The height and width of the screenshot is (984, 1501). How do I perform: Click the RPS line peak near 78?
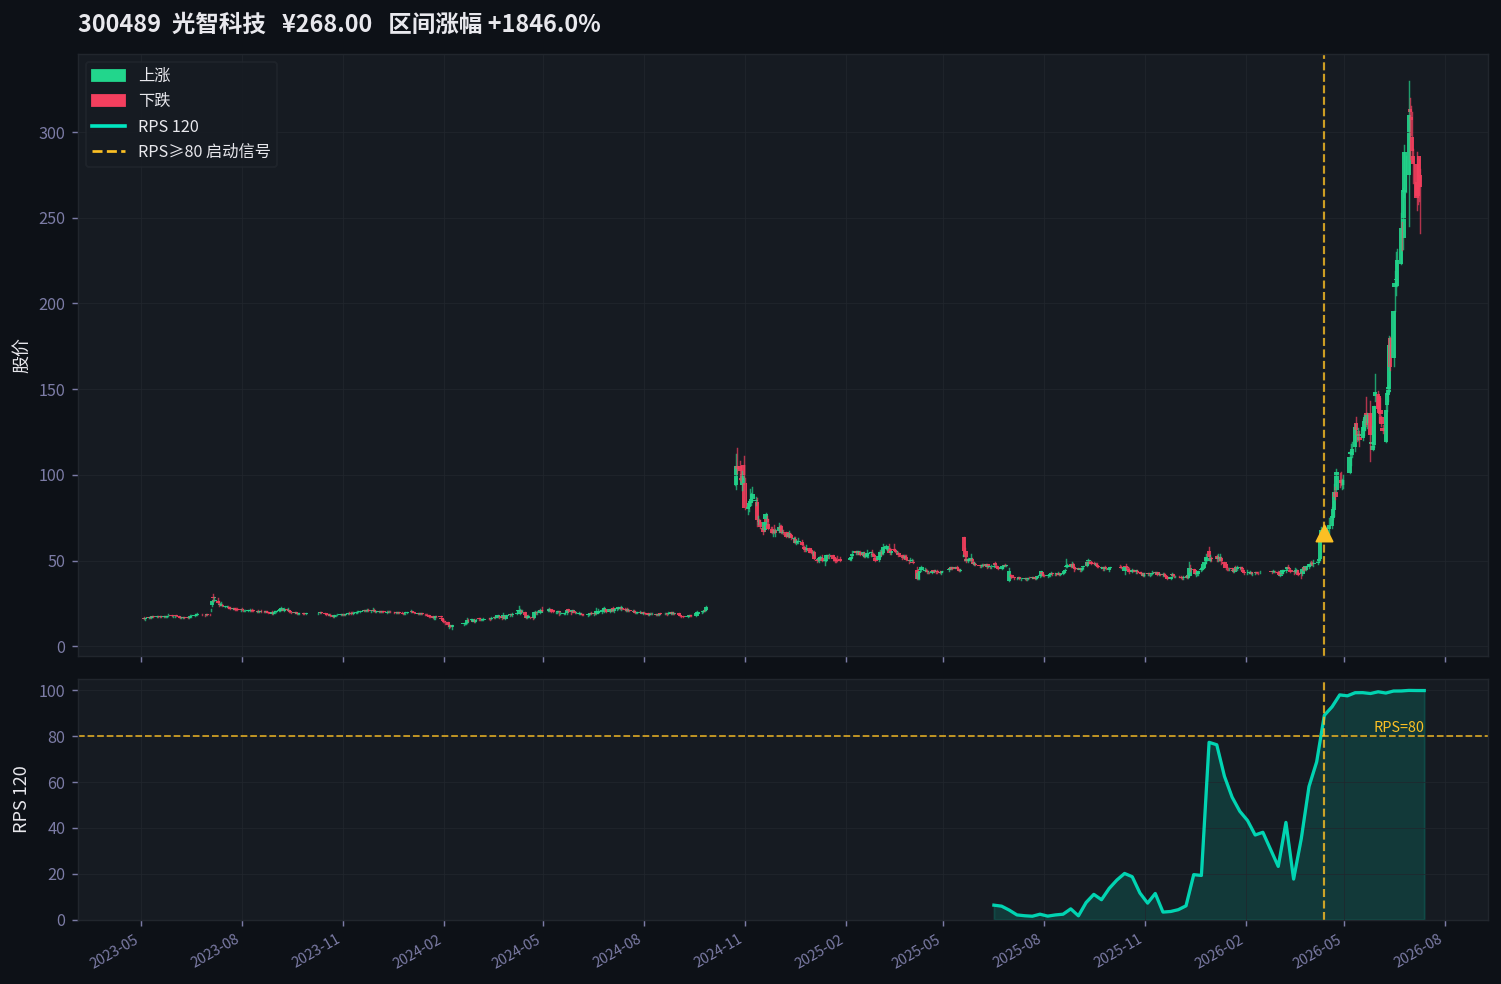coord(1211,743)
